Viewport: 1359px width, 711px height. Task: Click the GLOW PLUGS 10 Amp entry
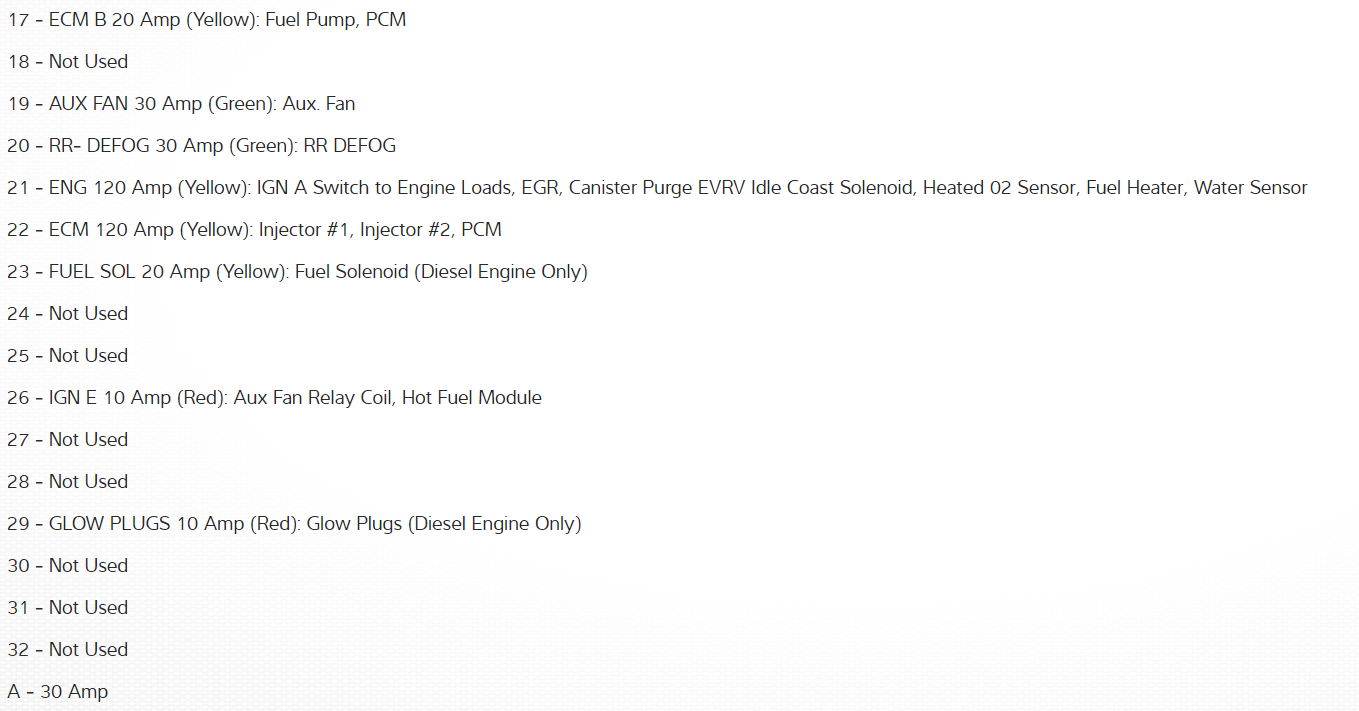click(x=294, y=523)
